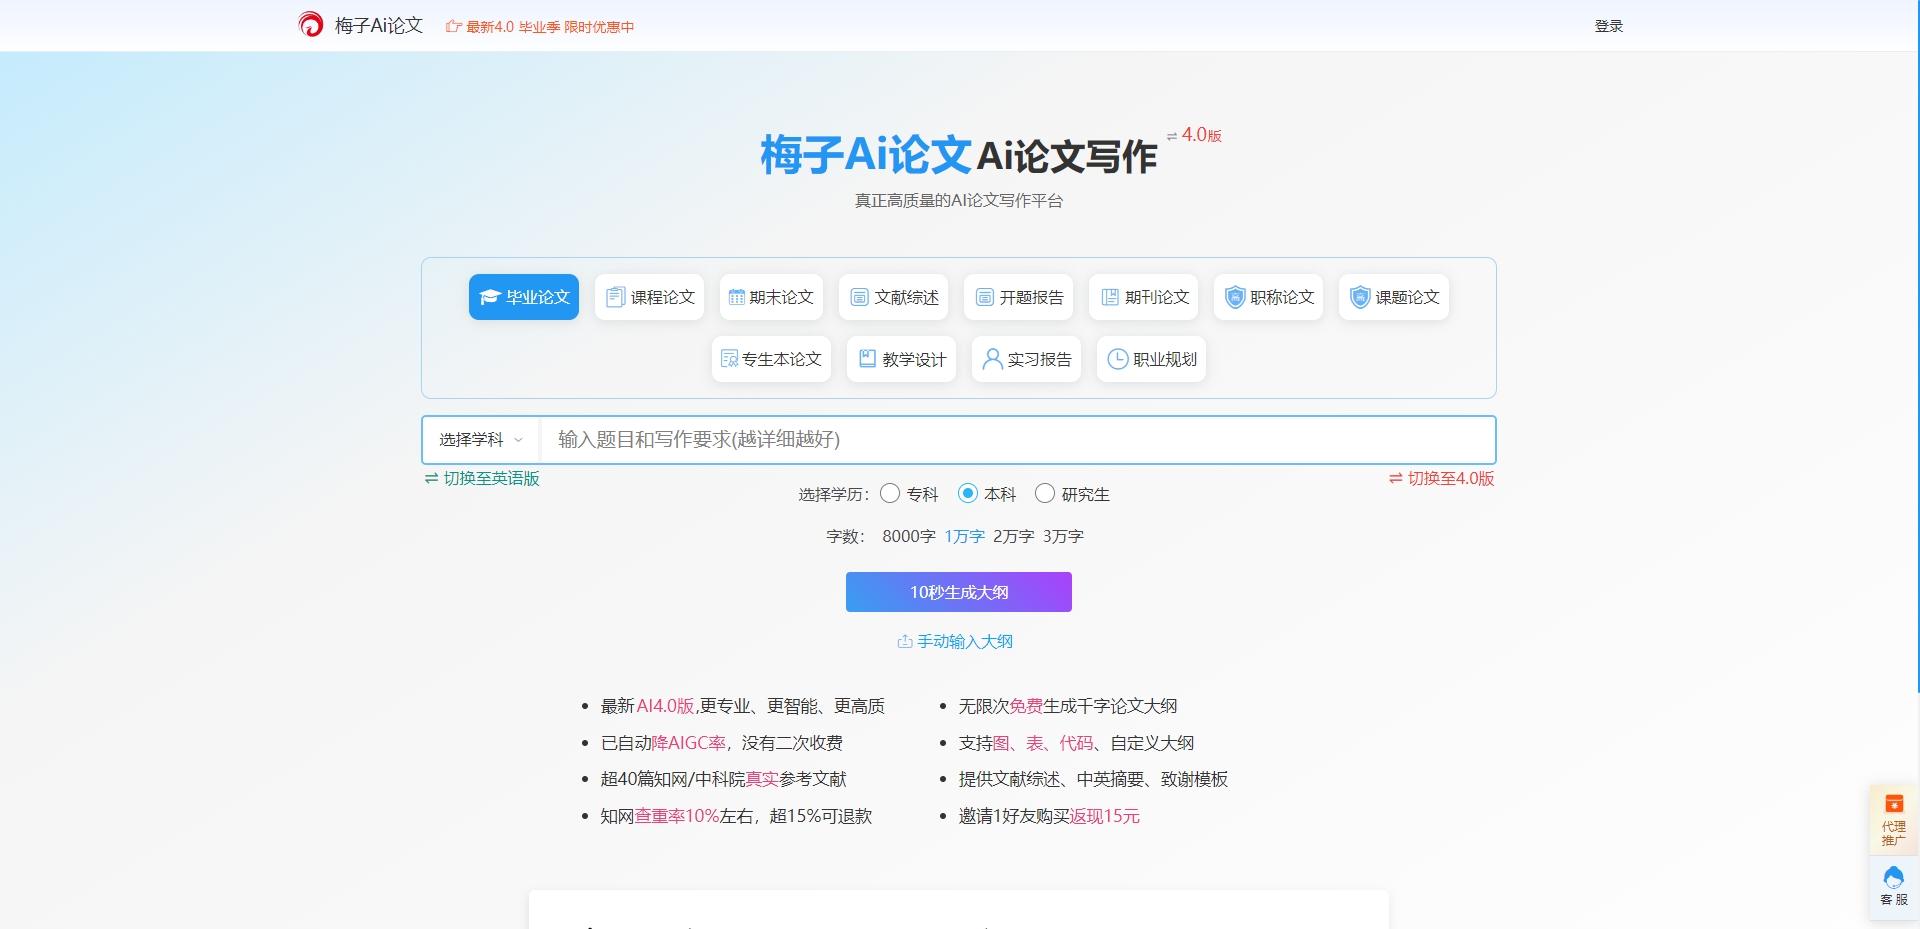
Task: Click the red swap icon before 切换至4.0版
Action: pos(1395,478)
